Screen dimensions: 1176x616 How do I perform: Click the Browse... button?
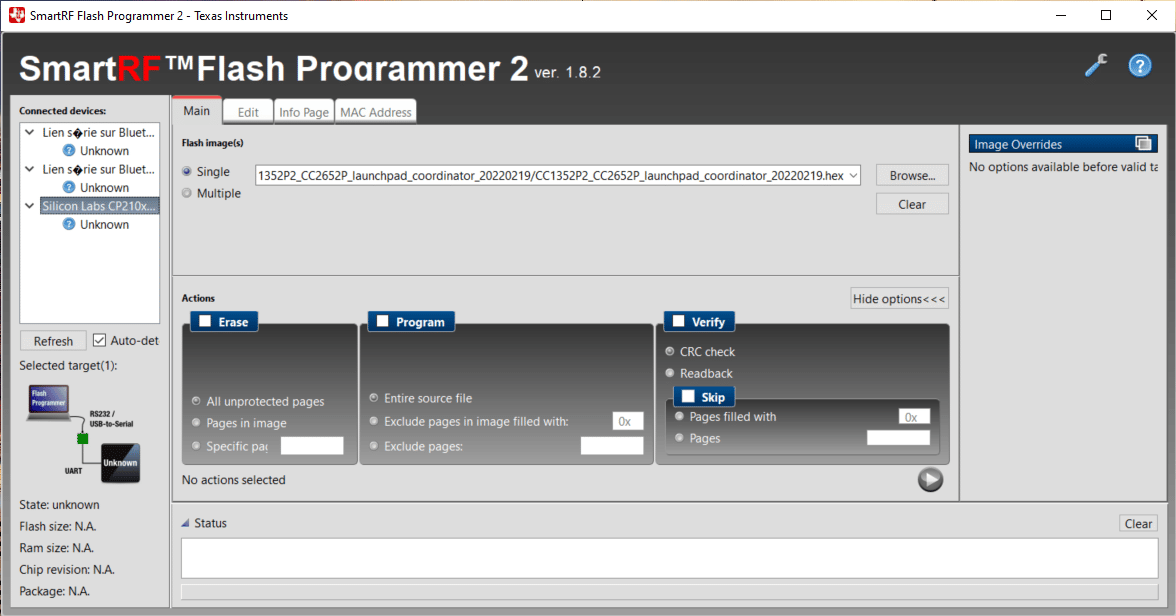[912, 175]
